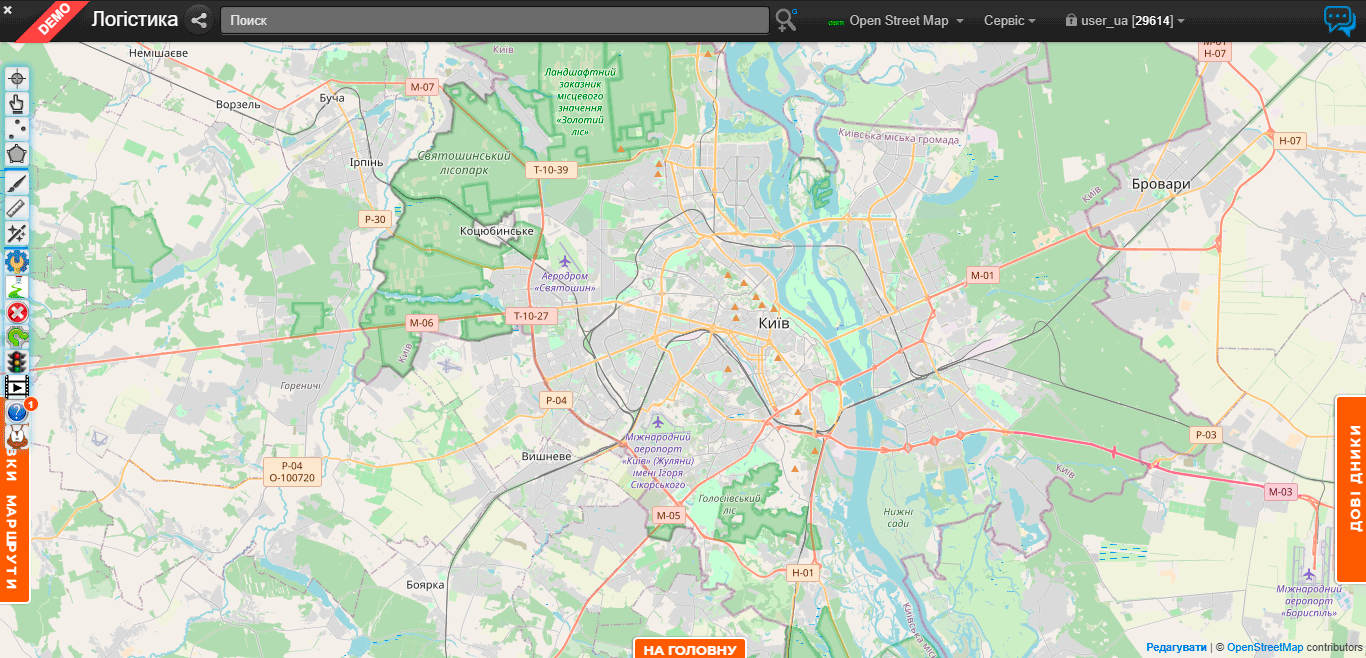
Task: Open the ДОВІДНИКИ side panel tab
Action: [x=1353, y=490]
